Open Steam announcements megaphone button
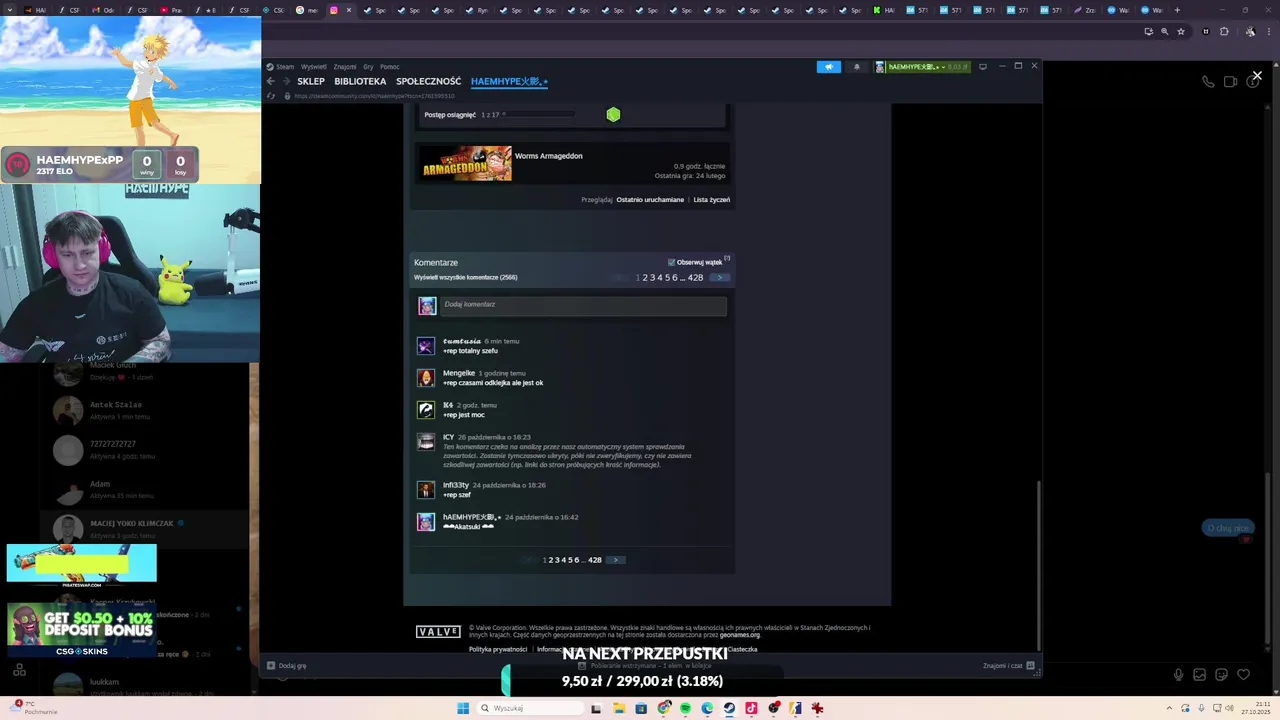Viewport: 1280px width, 720px height. pos(828,67)
